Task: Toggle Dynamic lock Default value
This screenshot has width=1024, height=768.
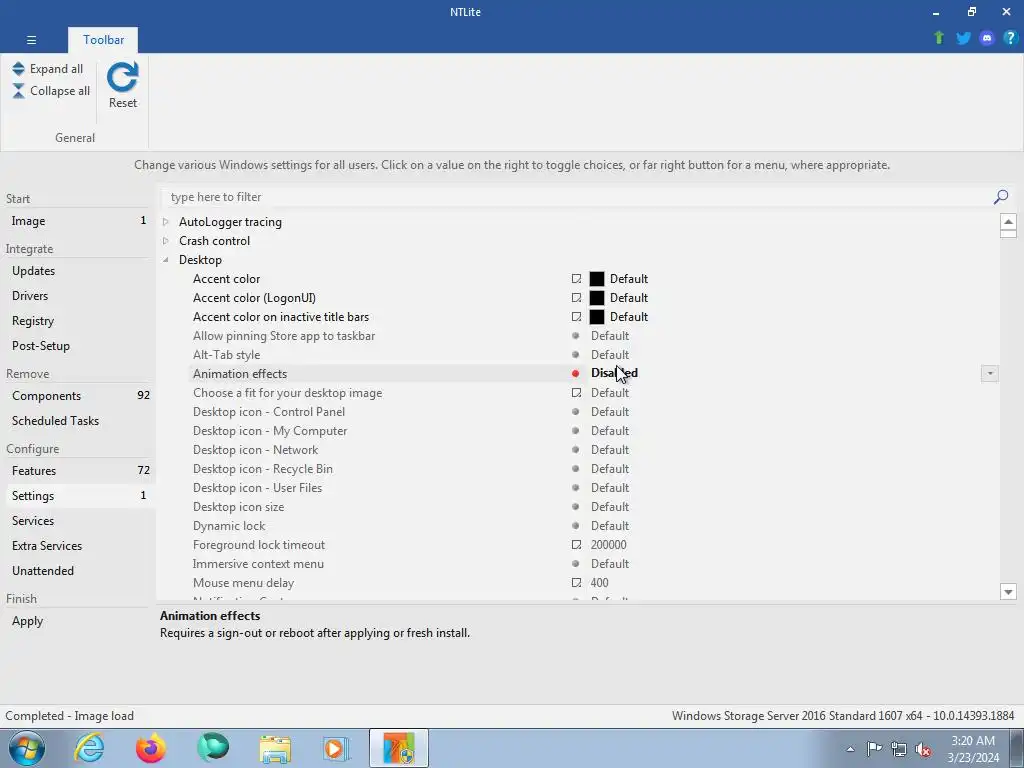Action: [x=610, y=526]
